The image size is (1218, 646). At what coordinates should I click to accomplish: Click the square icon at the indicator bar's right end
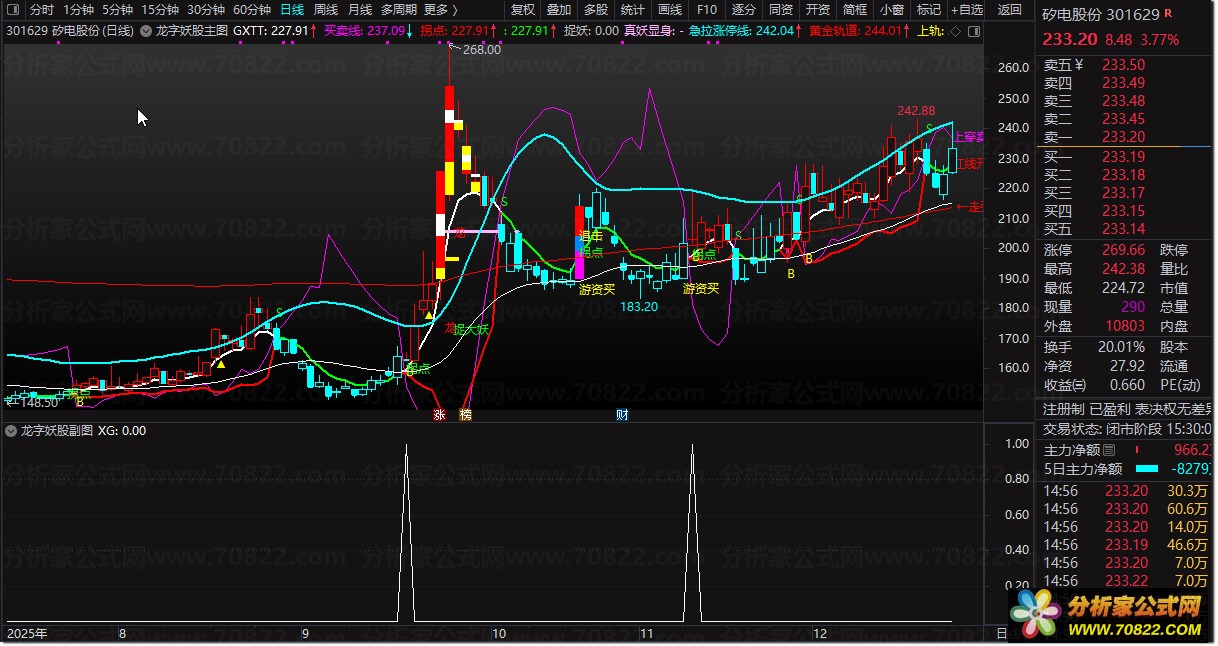[973, 30]
